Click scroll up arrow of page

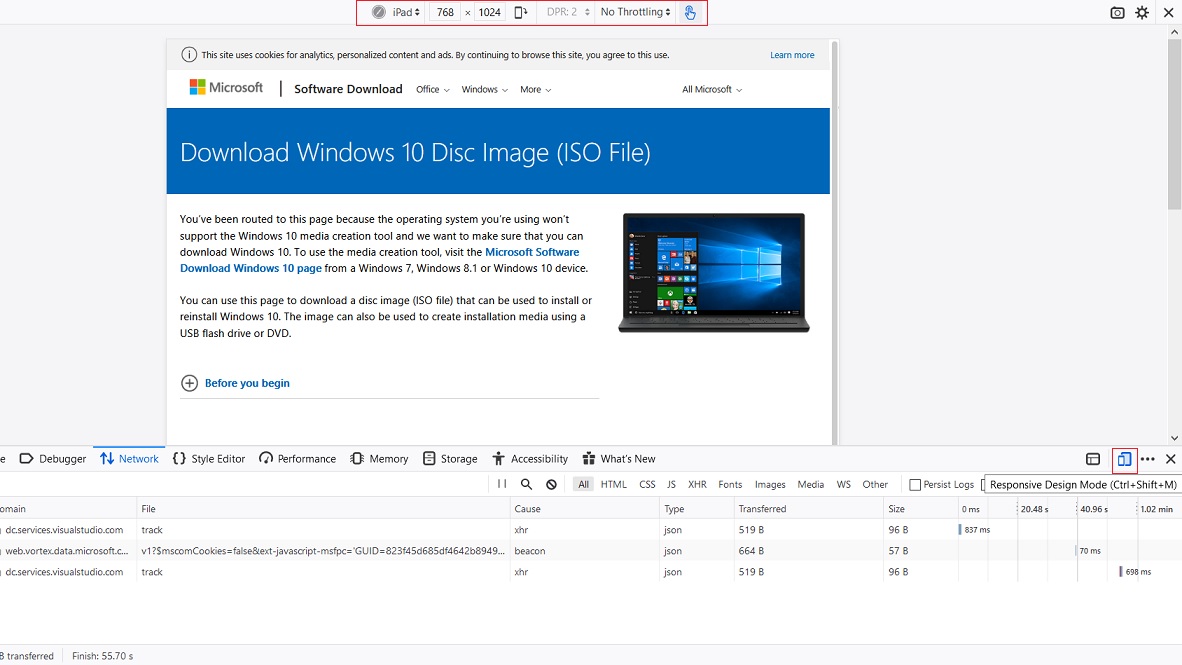[x=1174, y=32]
